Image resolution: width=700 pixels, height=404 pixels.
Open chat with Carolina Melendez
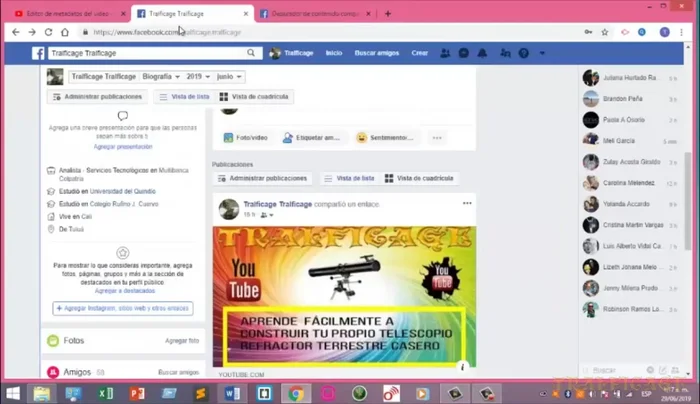point(629,183)
